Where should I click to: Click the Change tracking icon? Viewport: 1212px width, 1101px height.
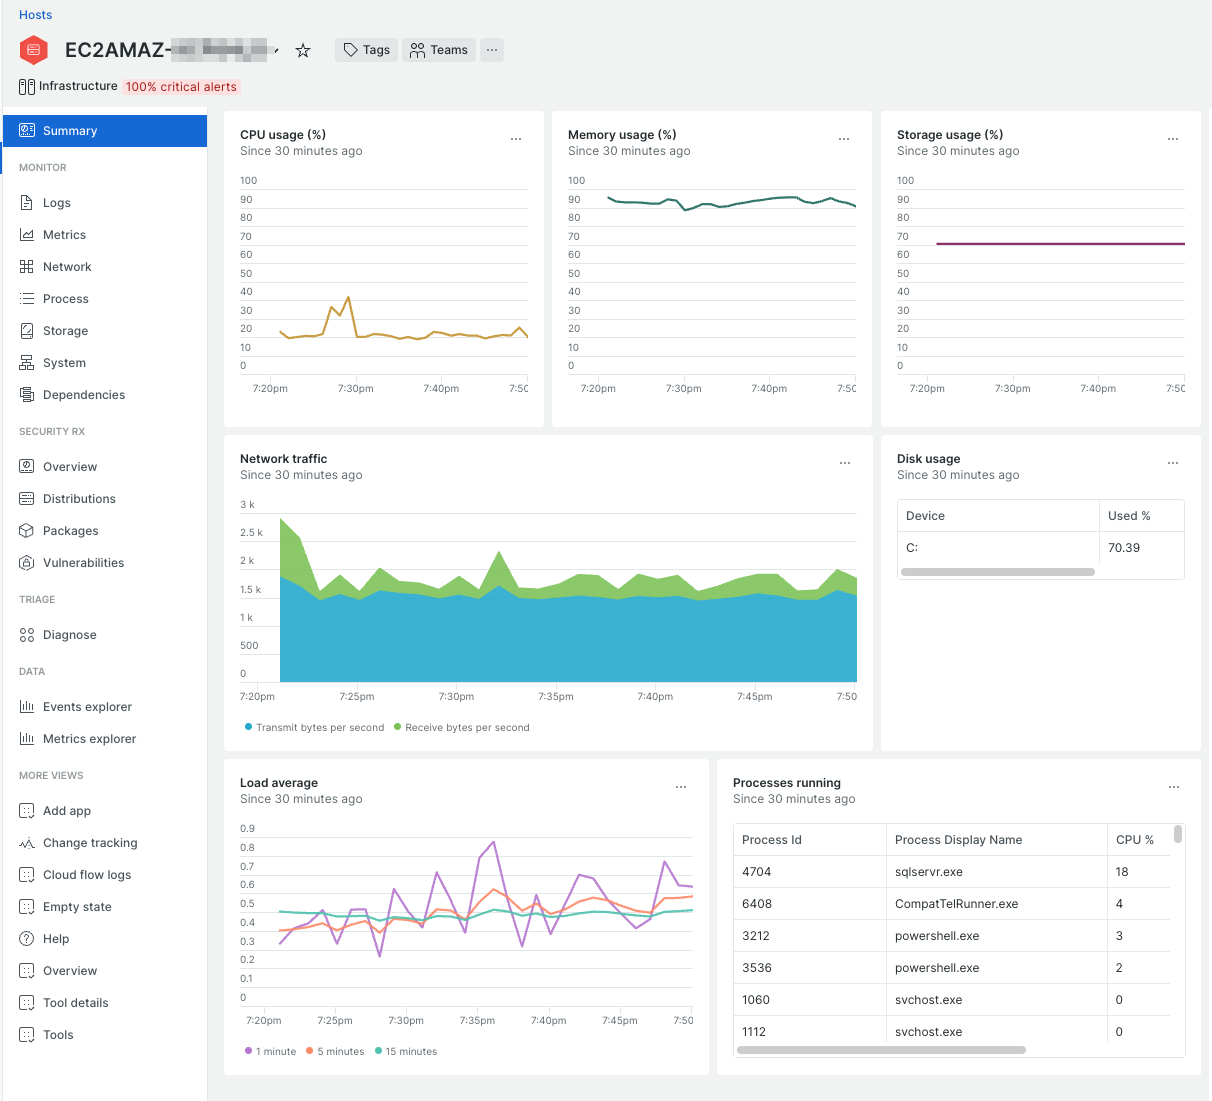pyautogui.click(x=27, y=843)
